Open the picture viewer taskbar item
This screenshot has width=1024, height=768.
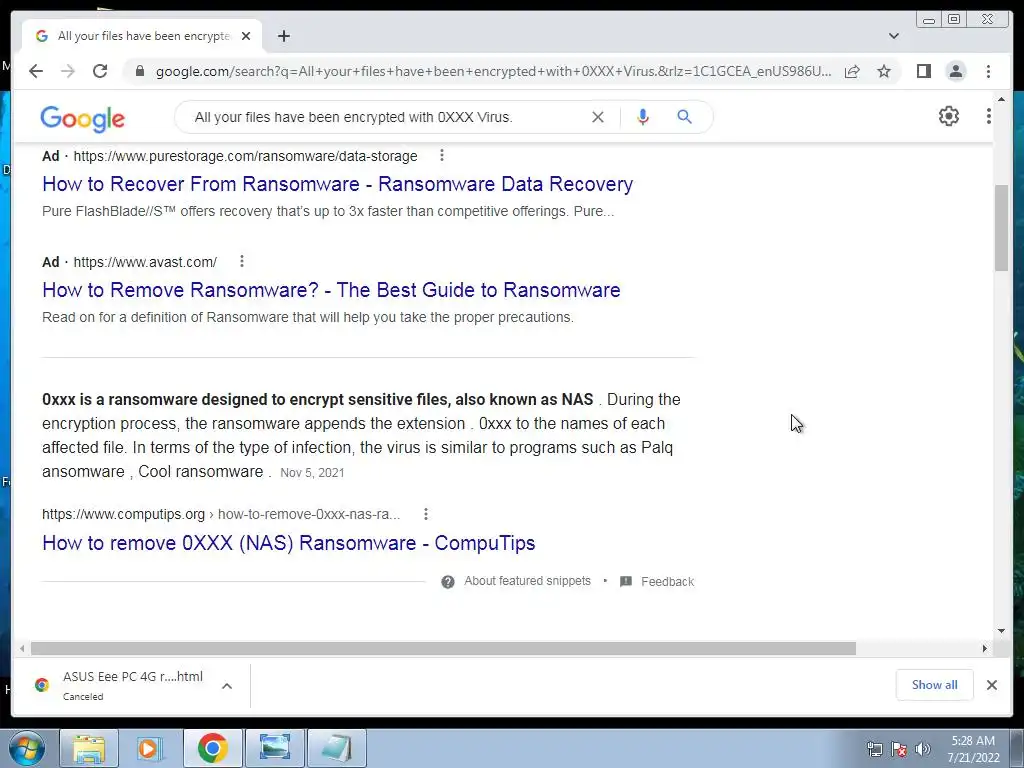[274, 748]
